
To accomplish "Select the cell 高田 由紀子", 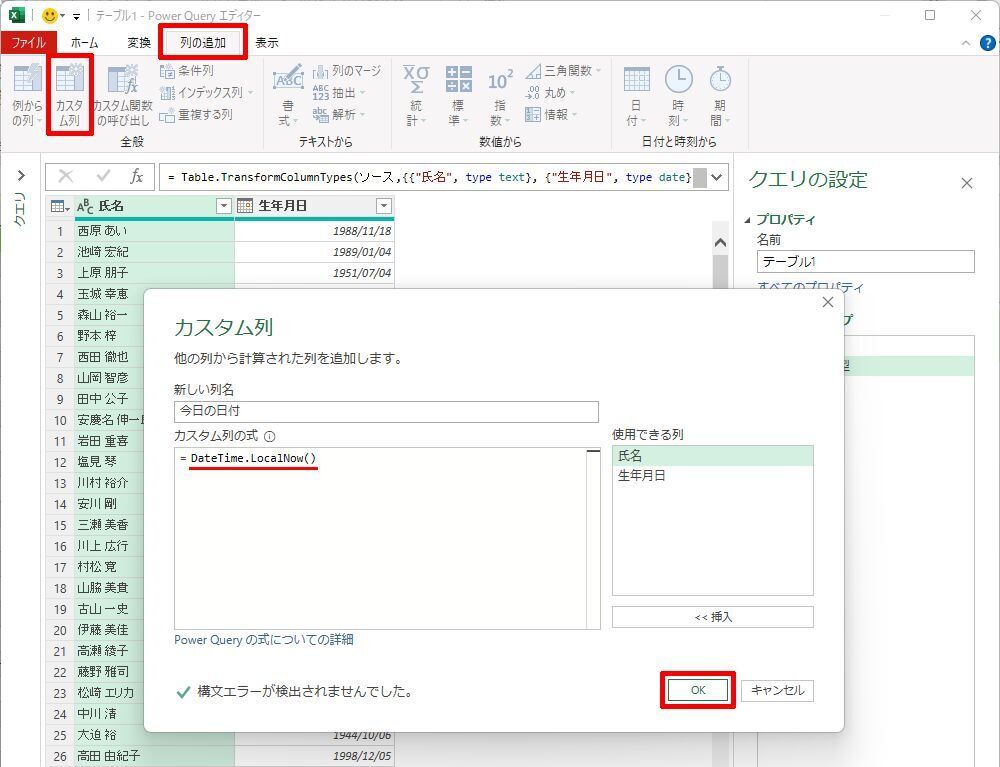I will coord(154,756).
